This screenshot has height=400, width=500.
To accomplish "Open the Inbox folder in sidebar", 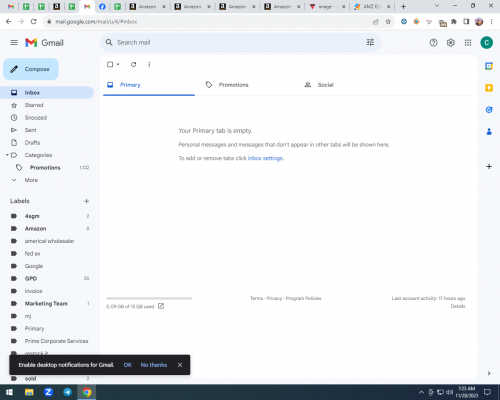I will point(47,93).
